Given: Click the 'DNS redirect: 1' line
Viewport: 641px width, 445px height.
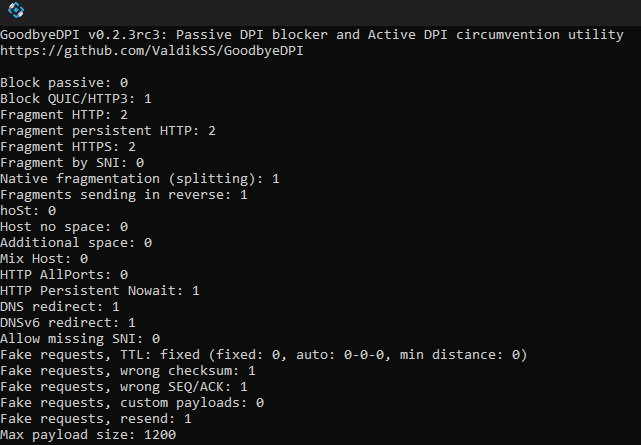Looking at the screenshot, I should tap(60, 306).
